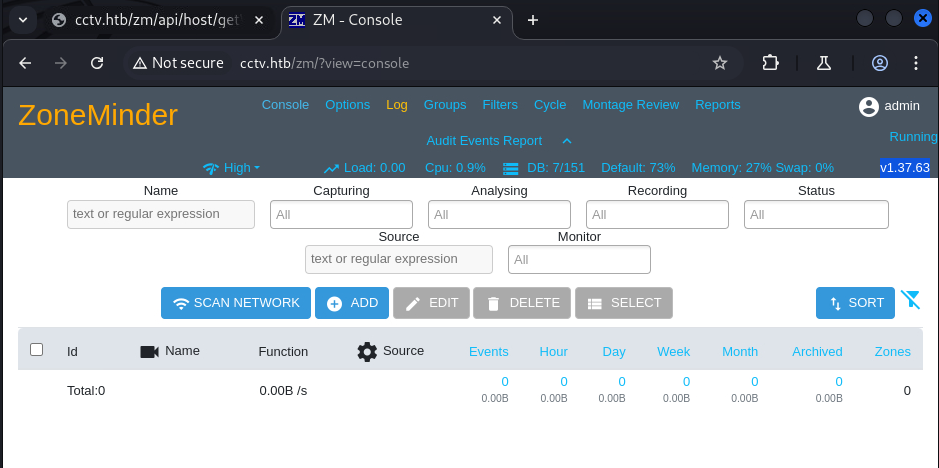Toggle the select-all monitors checkbox
The image size is (939, 468).
tap(37, 349)
